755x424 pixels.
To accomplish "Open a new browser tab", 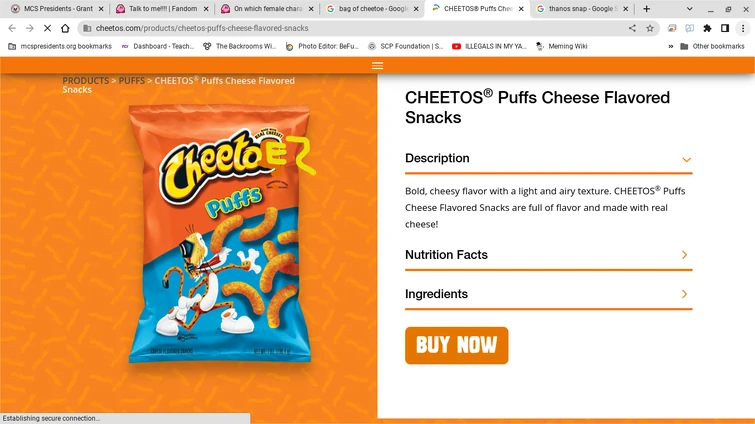I will pyautogui.click(x=647, y=9).
